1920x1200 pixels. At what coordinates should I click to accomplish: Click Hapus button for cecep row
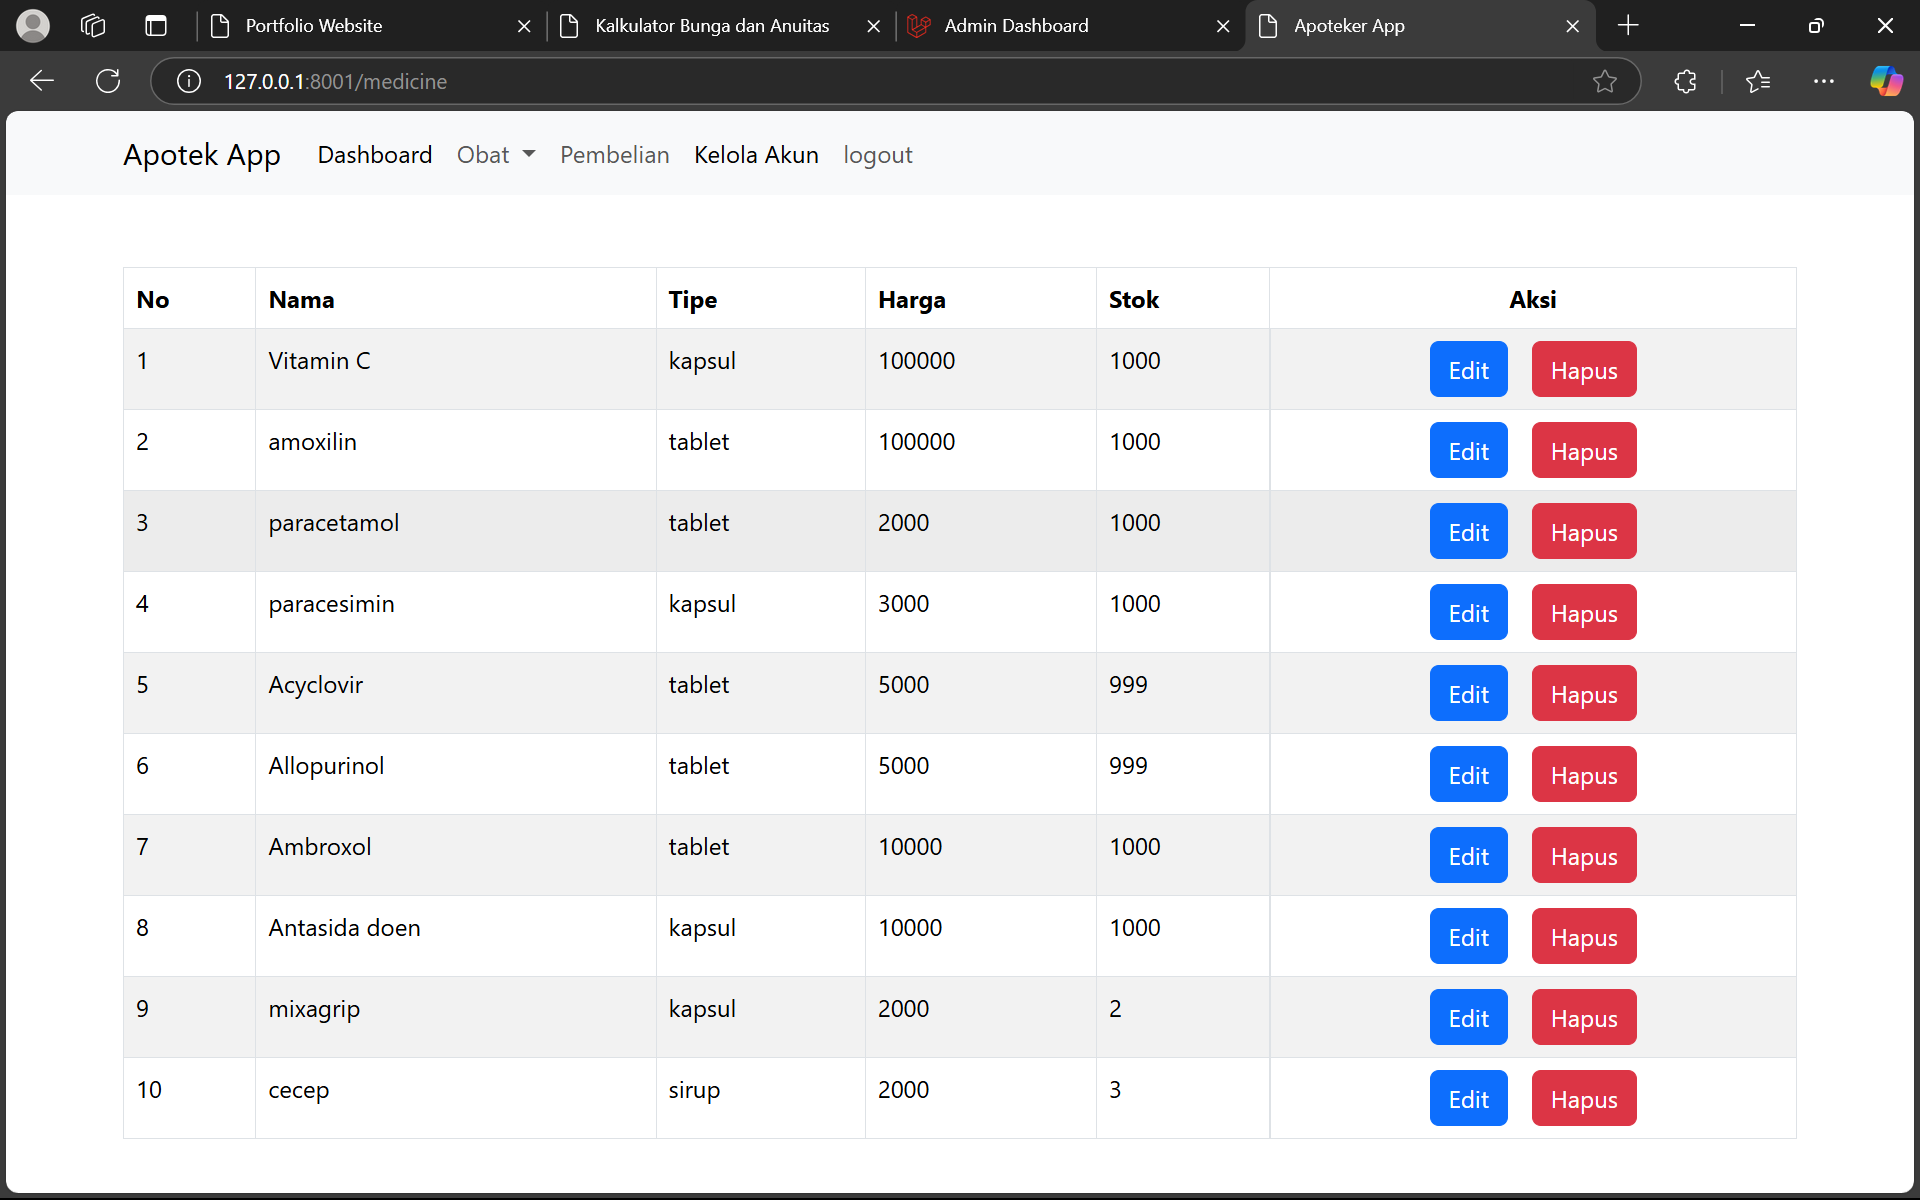click(1583, 1099)
